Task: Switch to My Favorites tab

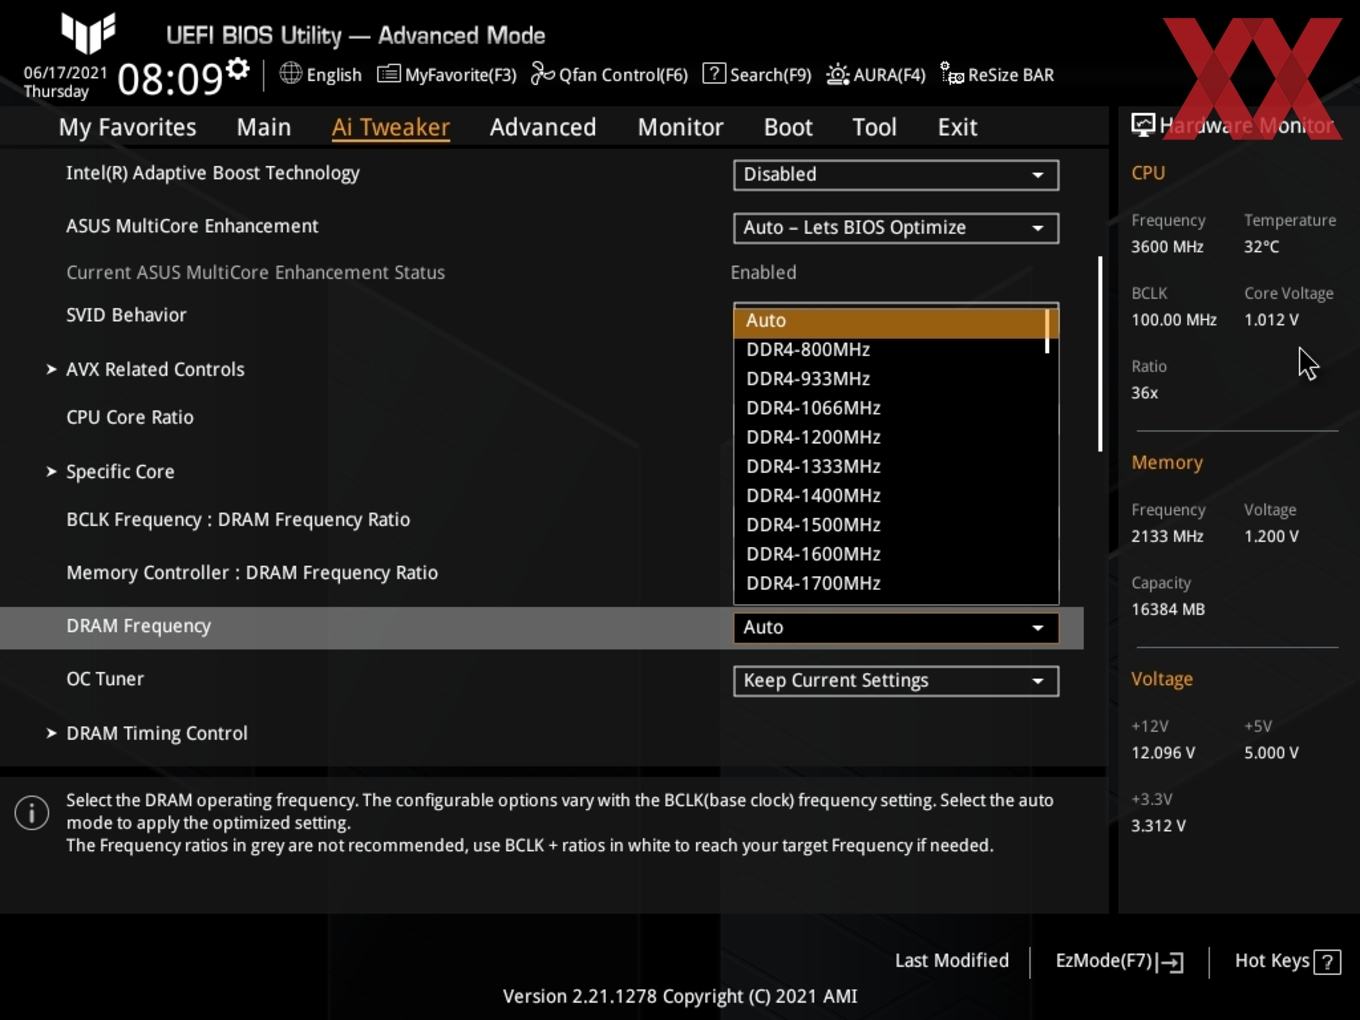Action: click(128, 127)
